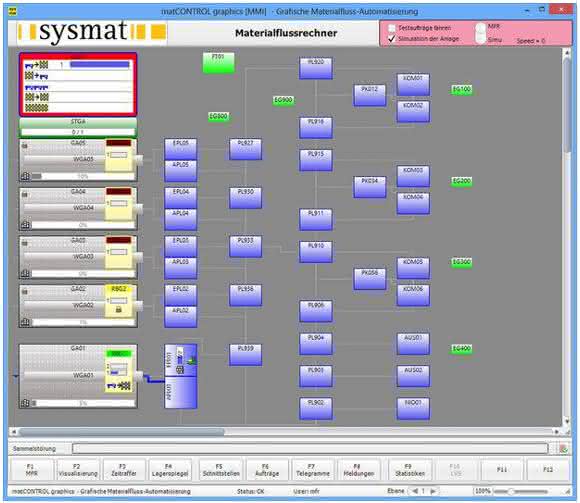Screen dimensions: 580x503
Task: Click the F11 function button
Action: click(502, 470)
